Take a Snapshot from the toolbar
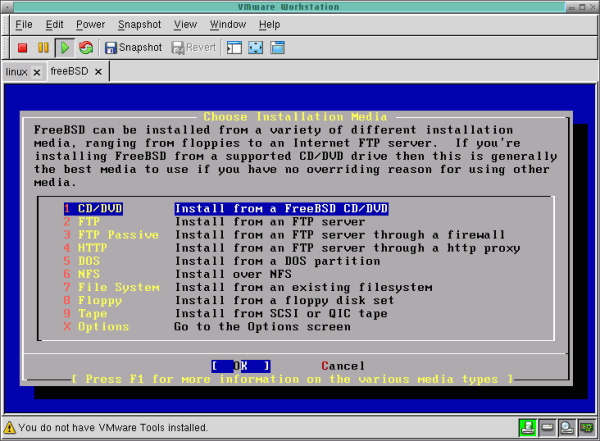The image size is (600, 441). pos(134,47)
